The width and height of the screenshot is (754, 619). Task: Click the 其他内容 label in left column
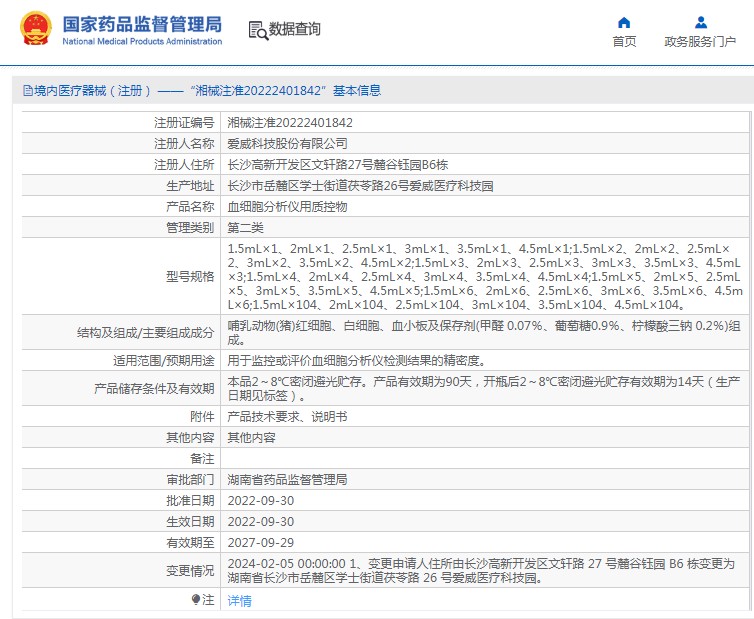(190, 437)
